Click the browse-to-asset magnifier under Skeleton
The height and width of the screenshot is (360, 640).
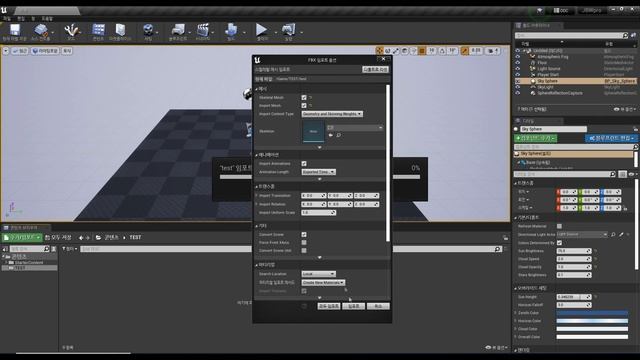339,135
